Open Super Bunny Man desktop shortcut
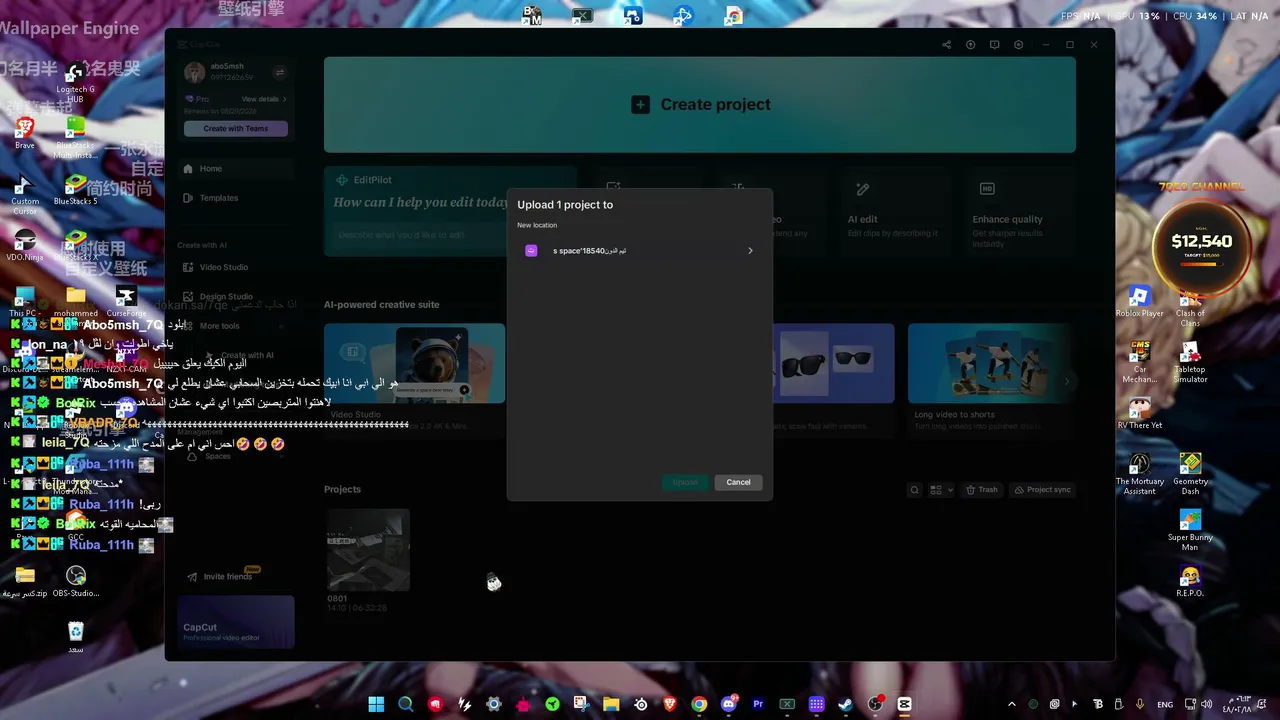 click(1190, 530)
